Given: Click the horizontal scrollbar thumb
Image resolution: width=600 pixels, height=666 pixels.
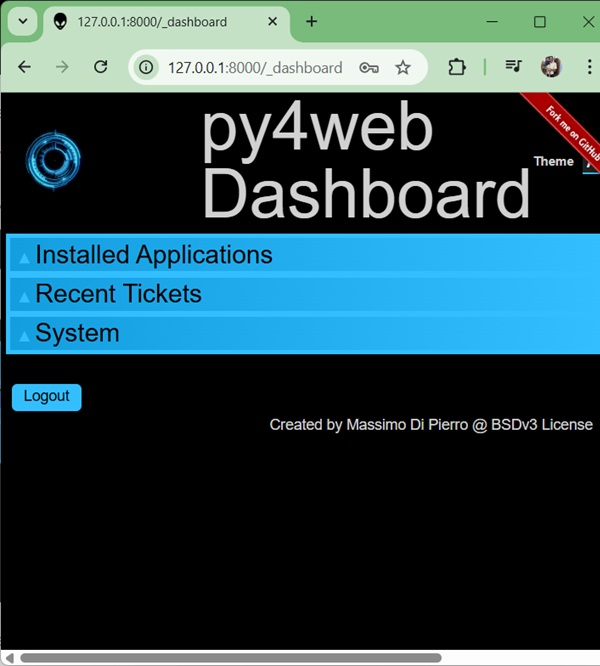Looking at the screenshot, I should [231, 658].
